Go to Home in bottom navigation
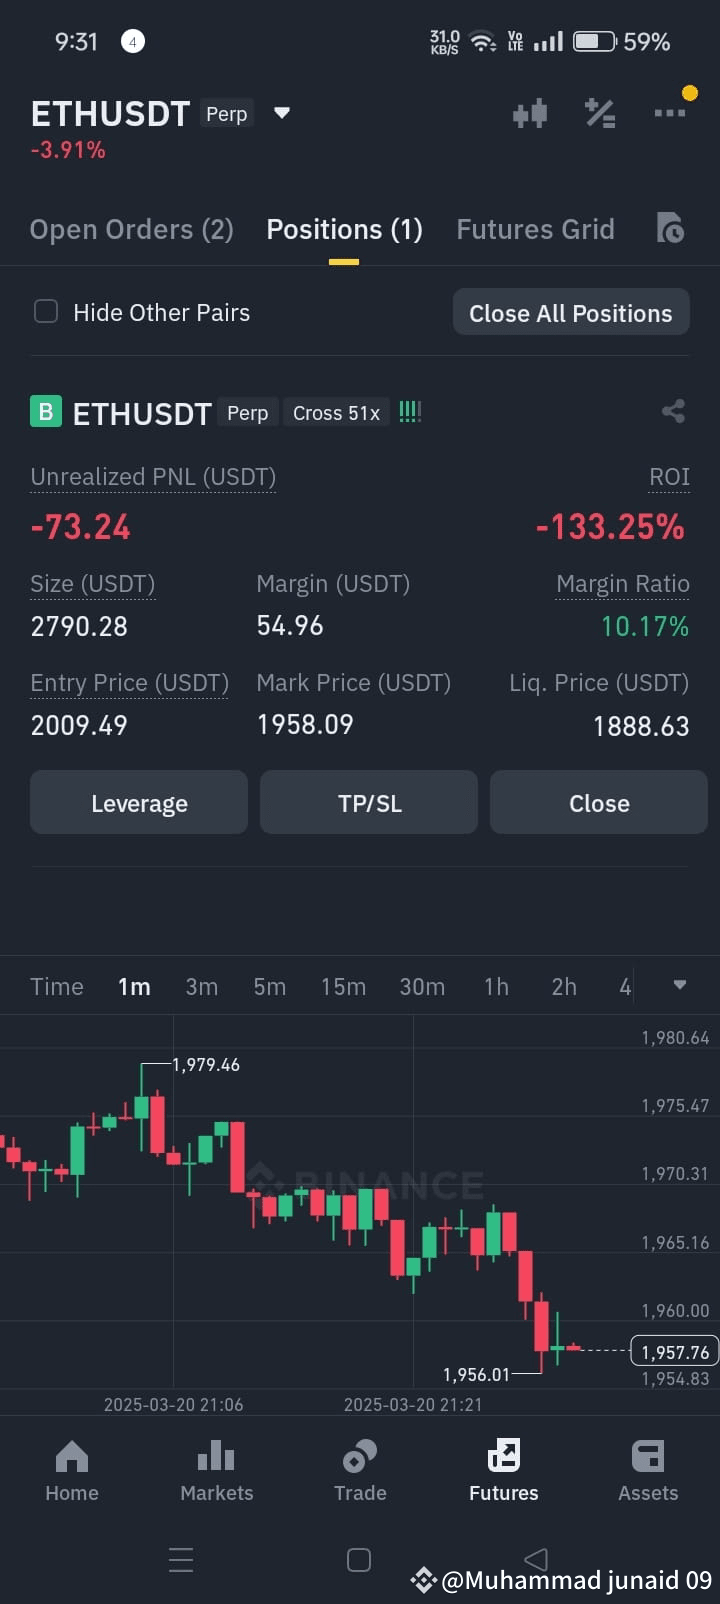The height and width of the screenshot is (1604, 720). [72, 1470]
